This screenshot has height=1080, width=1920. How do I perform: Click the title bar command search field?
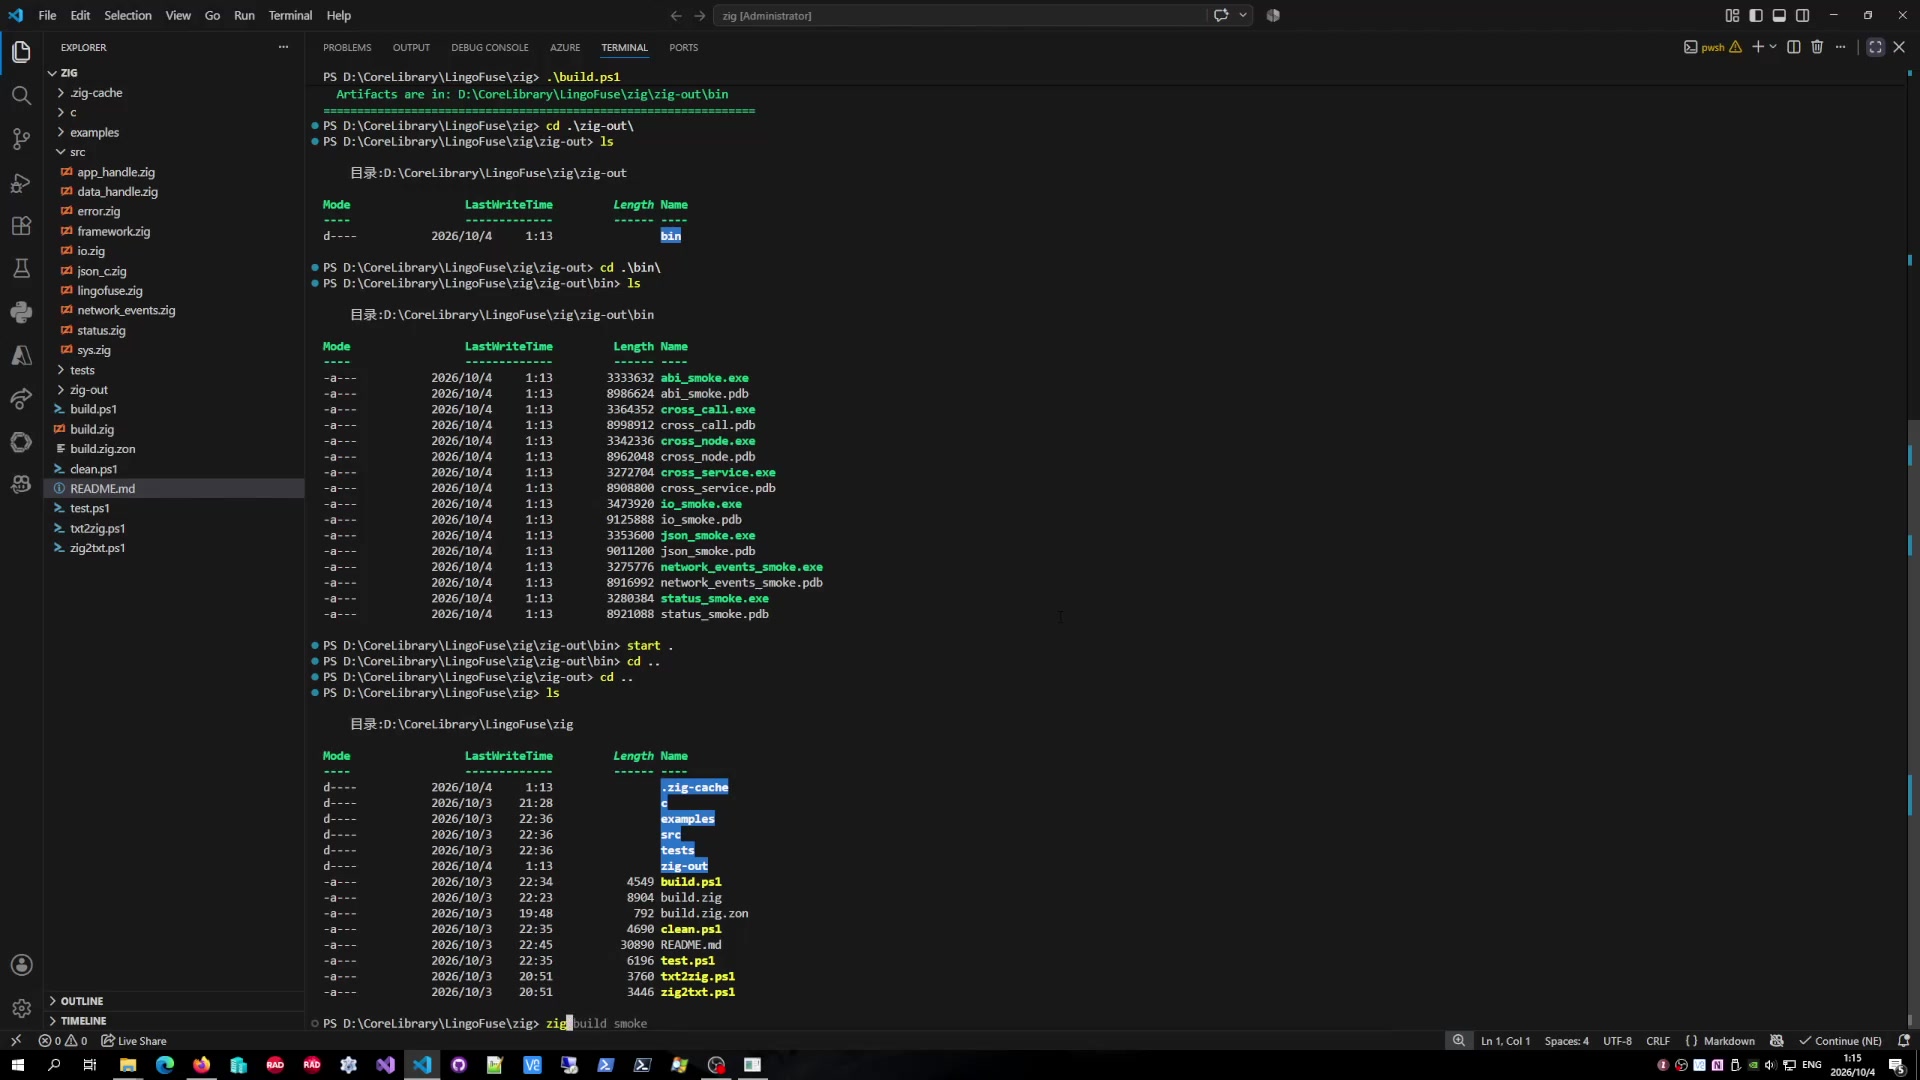[x=961, y=15]
